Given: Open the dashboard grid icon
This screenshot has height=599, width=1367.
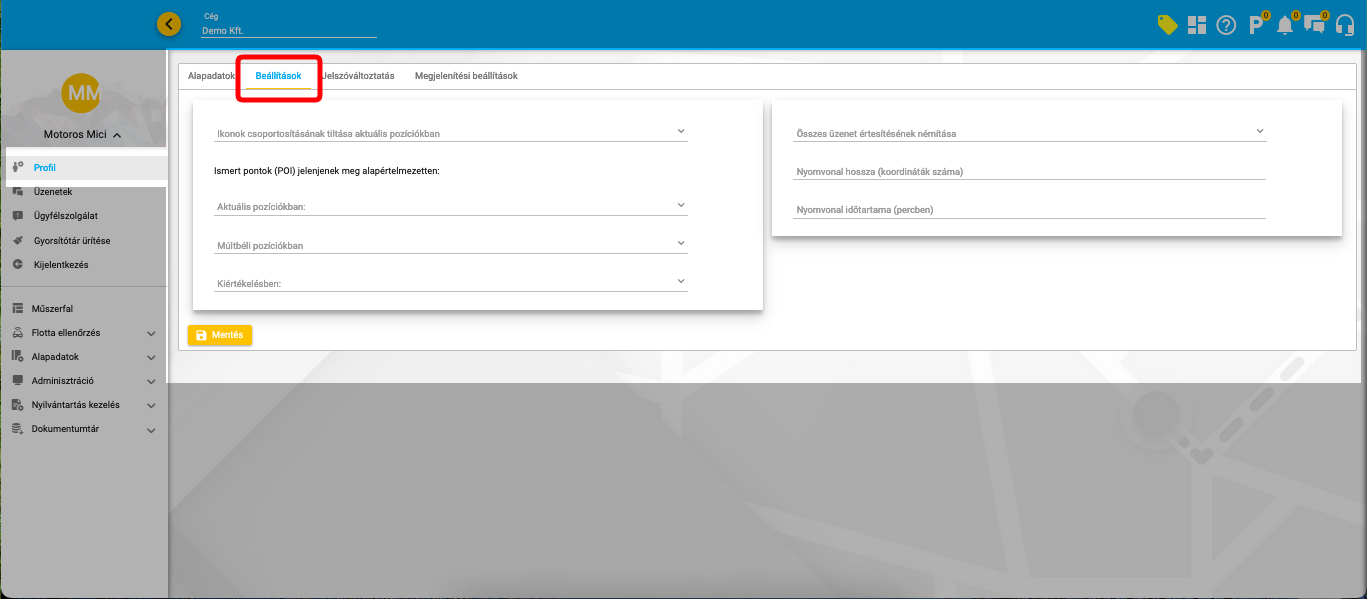Looking at the screenshot, I should coord(1197,25).
